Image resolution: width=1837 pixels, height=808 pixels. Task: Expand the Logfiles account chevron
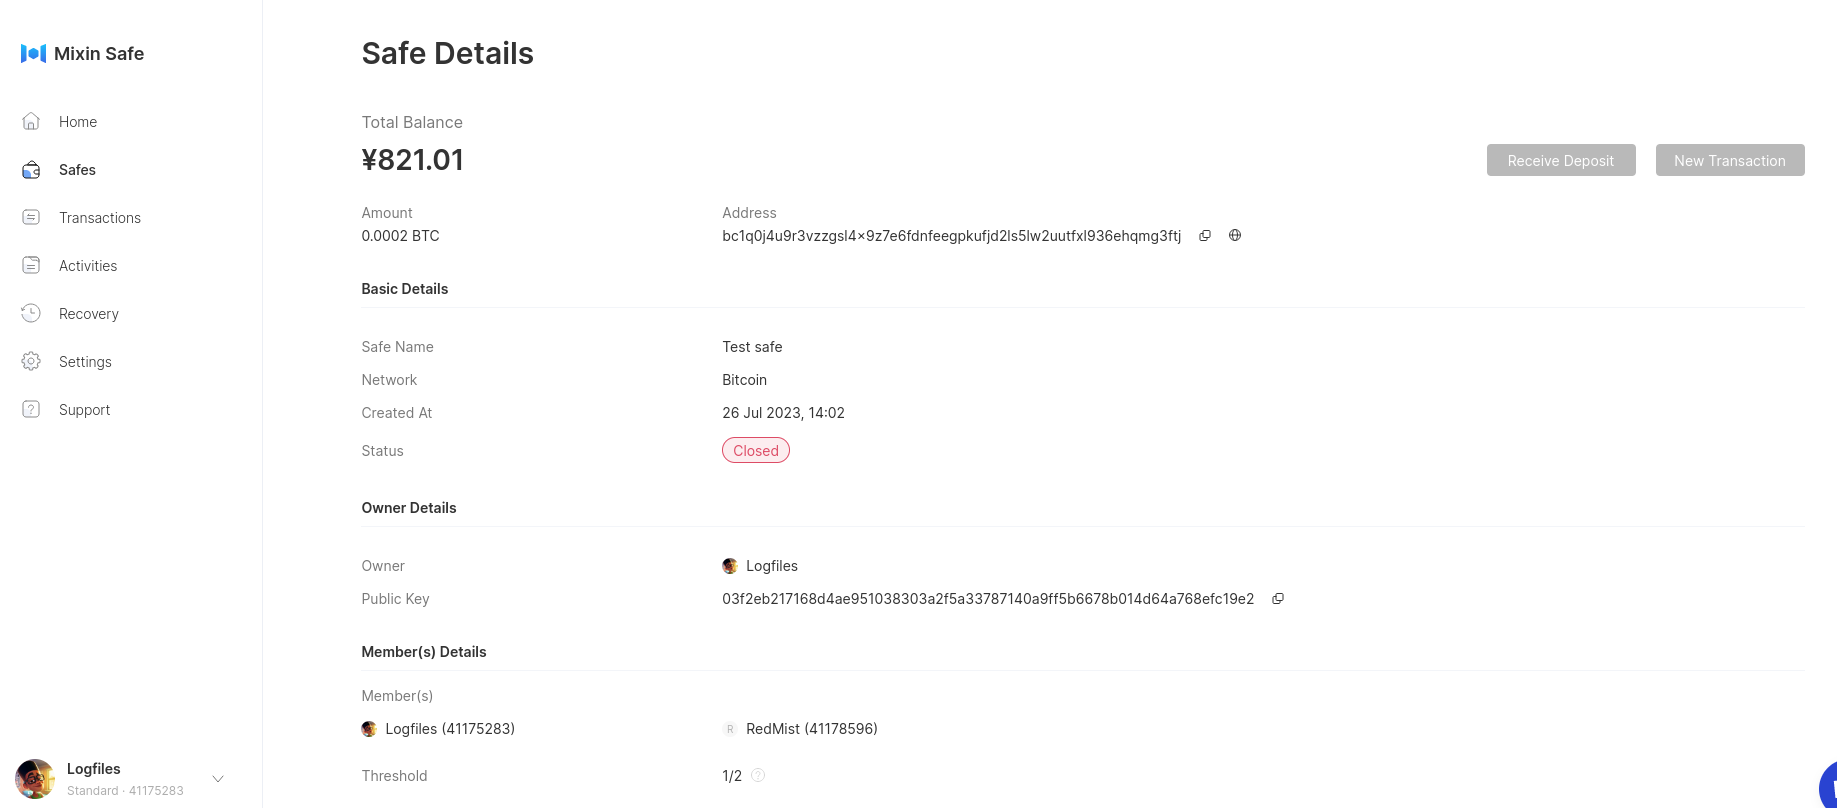218,779
